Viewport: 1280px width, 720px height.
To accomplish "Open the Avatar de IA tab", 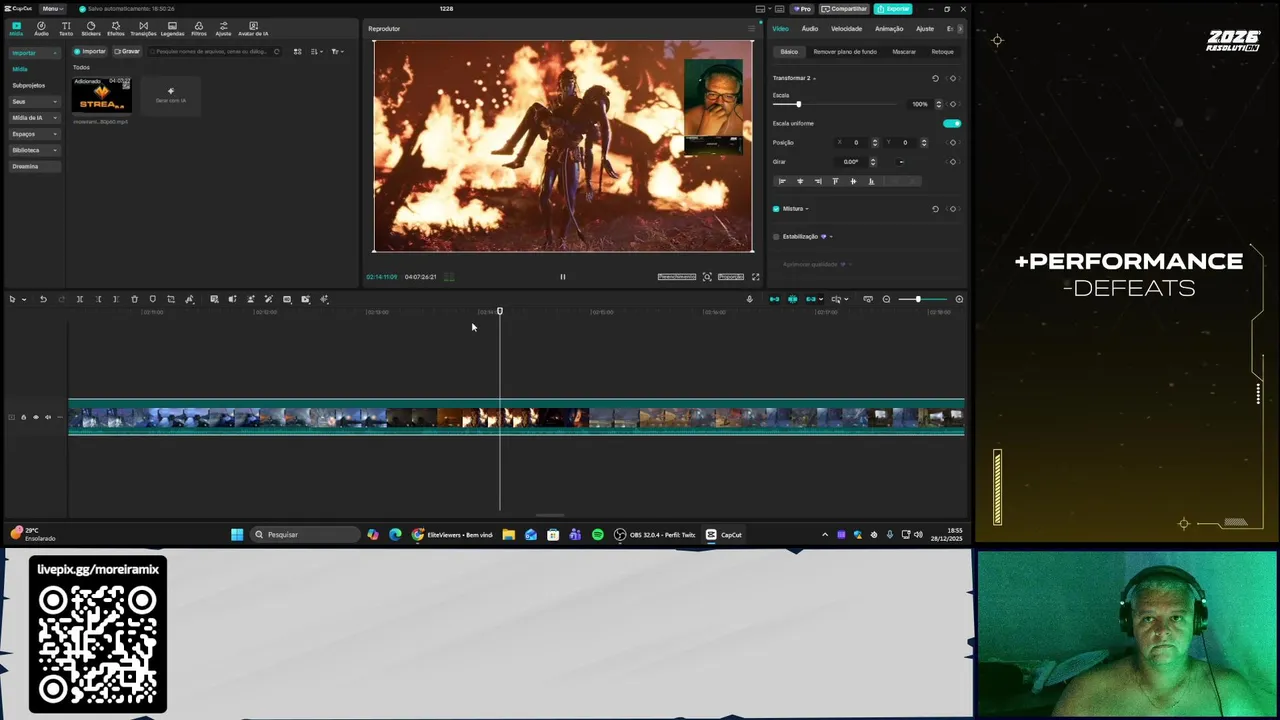I will pos(253,29).
